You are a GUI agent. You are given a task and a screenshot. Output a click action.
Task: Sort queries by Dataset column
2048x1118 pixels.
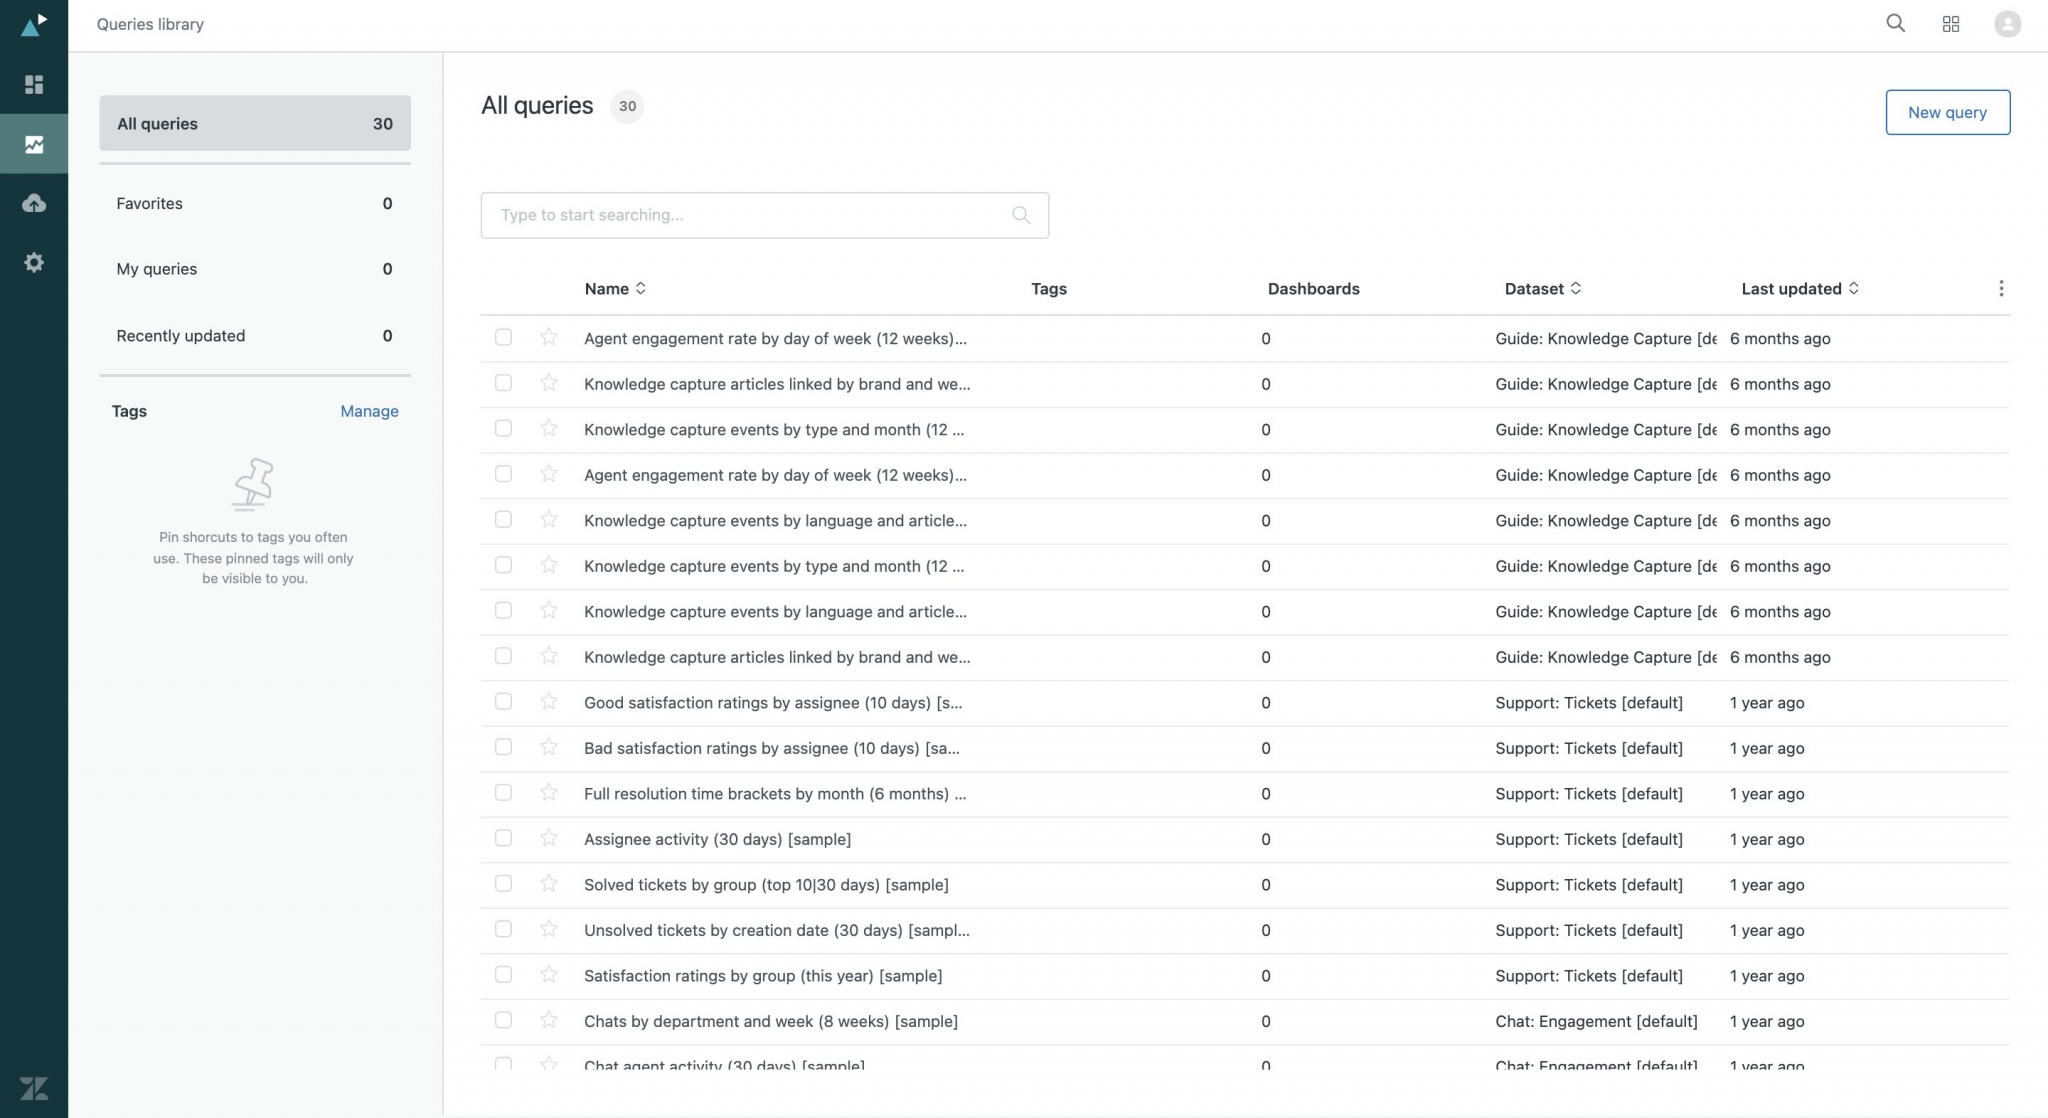1541,288
